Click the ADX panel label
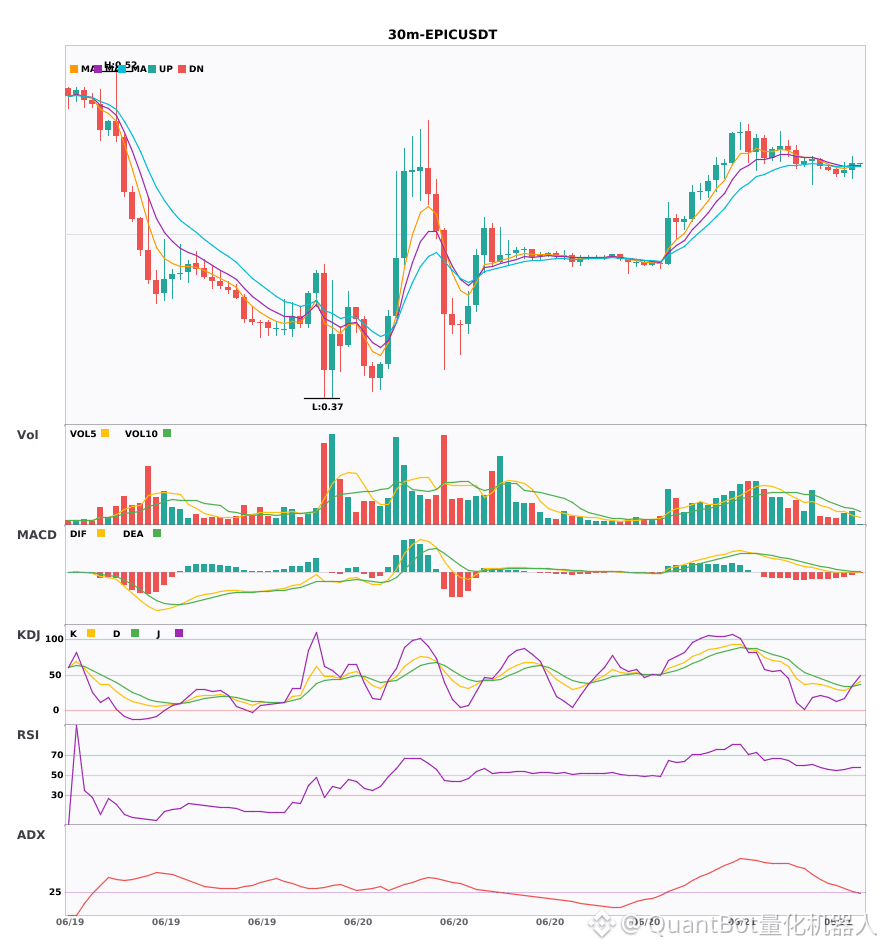The width and height of the screenshot is (885, 950). [31, 835]
